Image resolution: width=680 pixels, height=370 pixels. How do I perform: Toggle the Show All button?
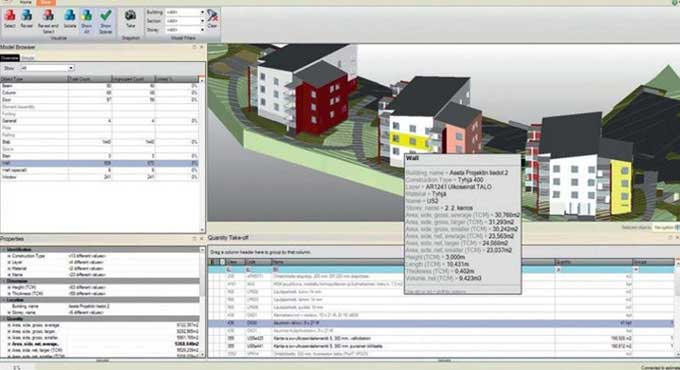pyautogui.click(x=86, y=21)
